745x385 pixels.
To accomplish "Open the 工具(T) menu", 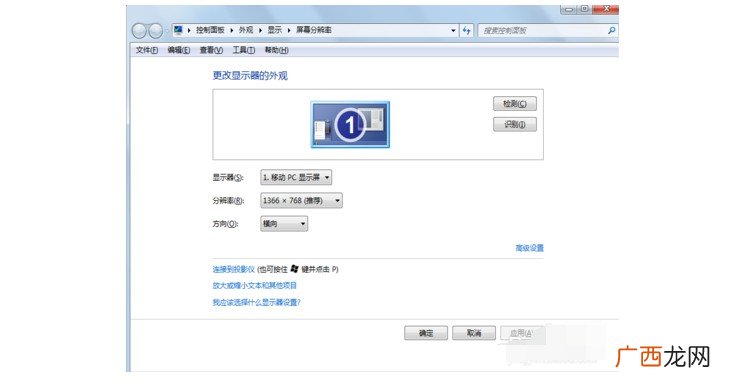I will click(x=243, y=50).
